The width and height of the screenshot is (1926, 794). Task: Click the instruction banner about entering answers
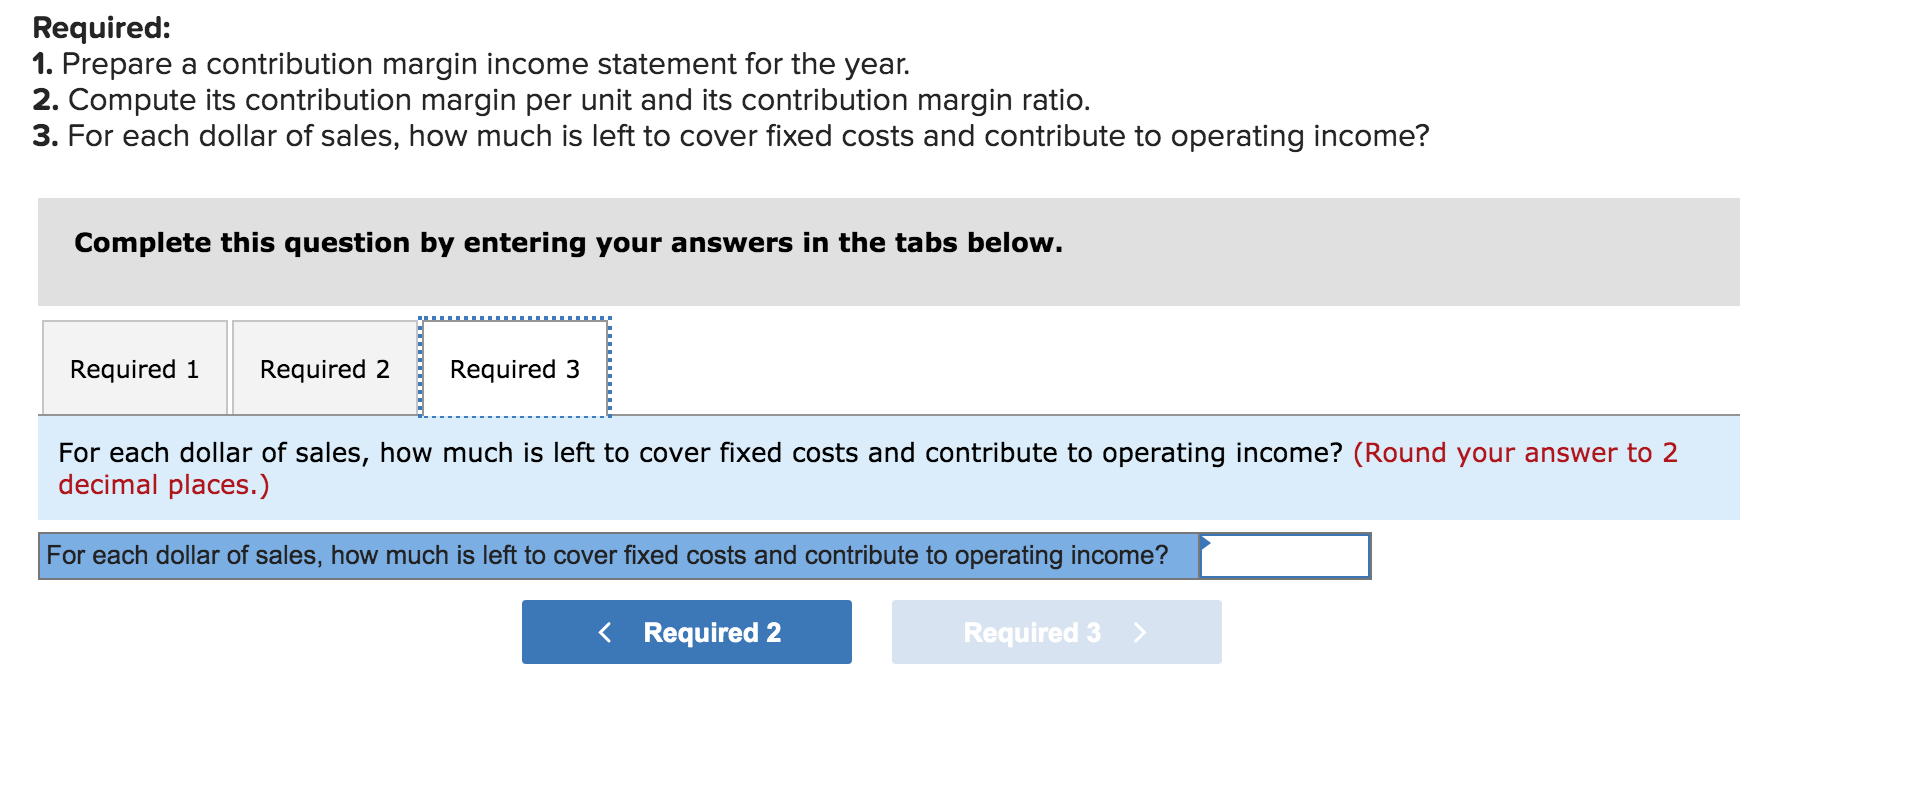tap(566, 242)
